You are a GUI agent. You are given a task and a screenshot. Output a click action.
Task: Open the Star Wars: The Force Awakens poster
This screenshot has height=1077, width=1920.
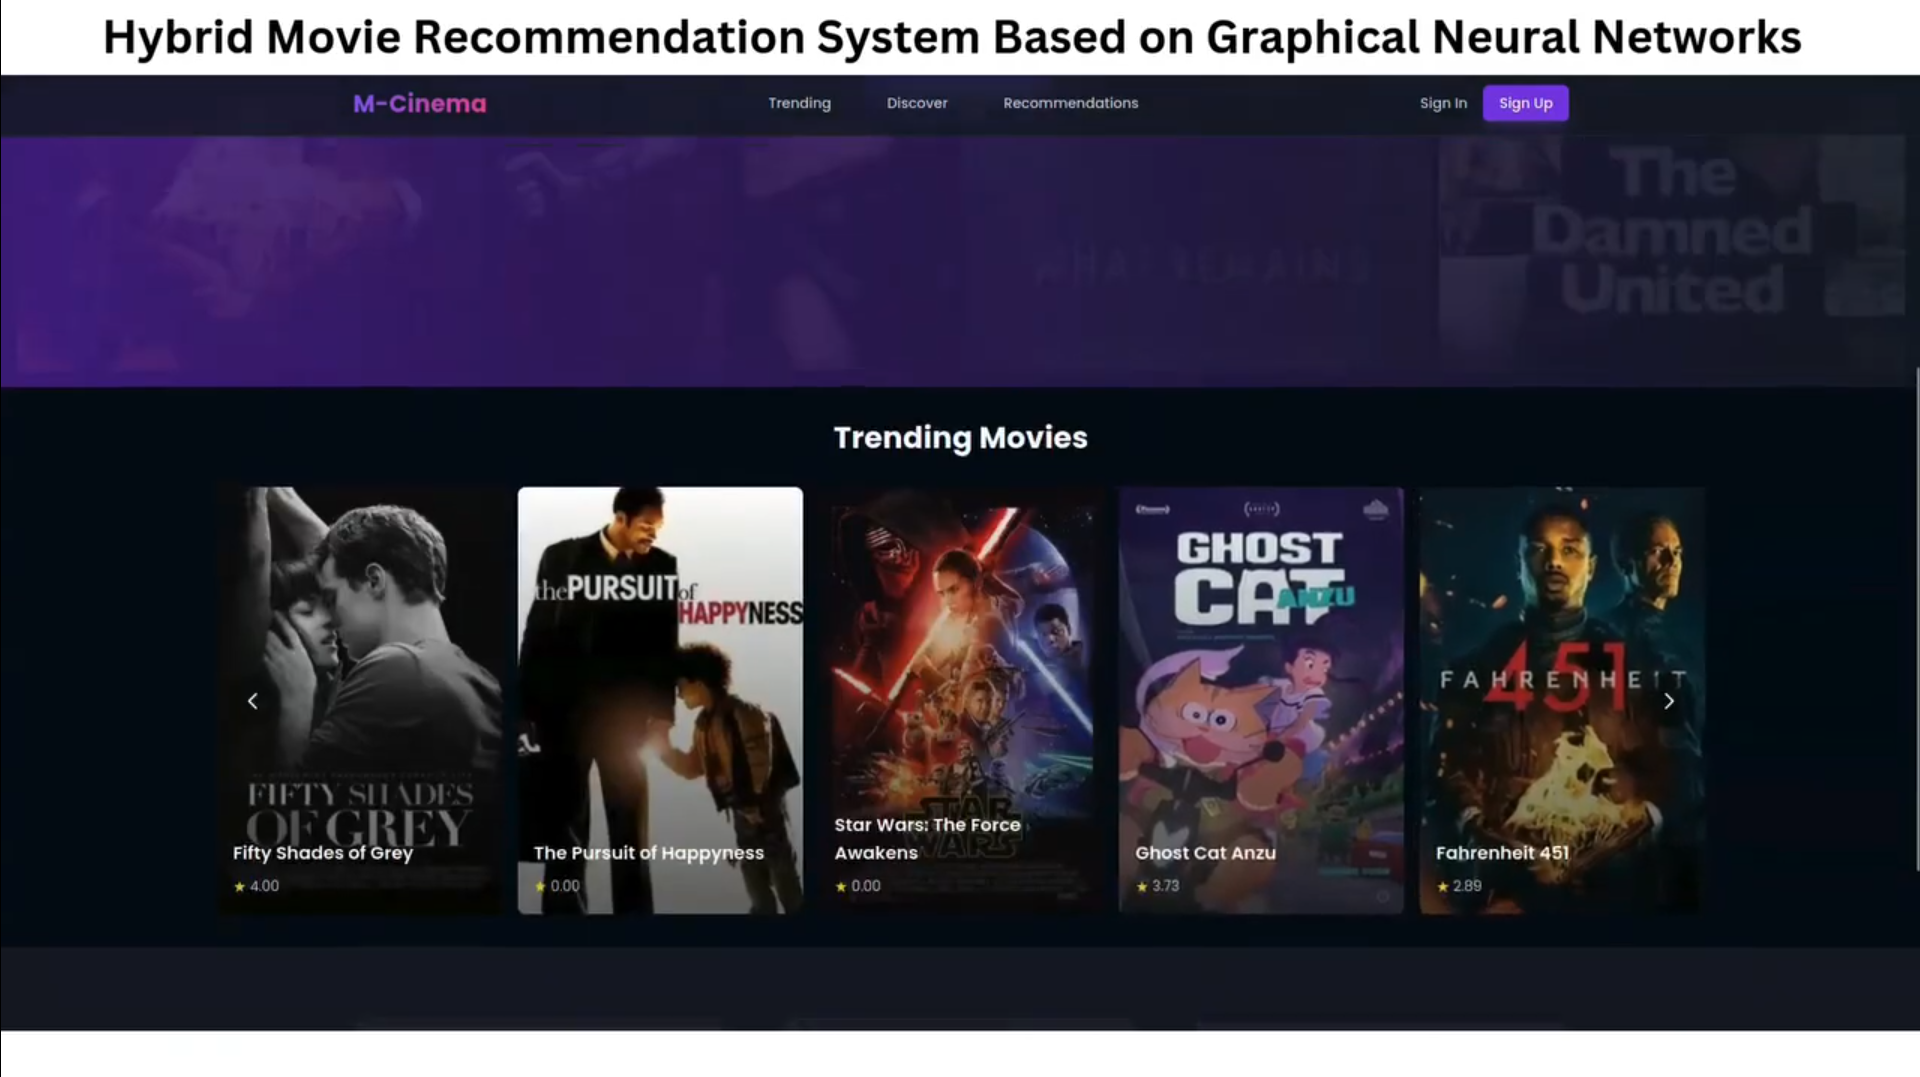pos(960,700)
